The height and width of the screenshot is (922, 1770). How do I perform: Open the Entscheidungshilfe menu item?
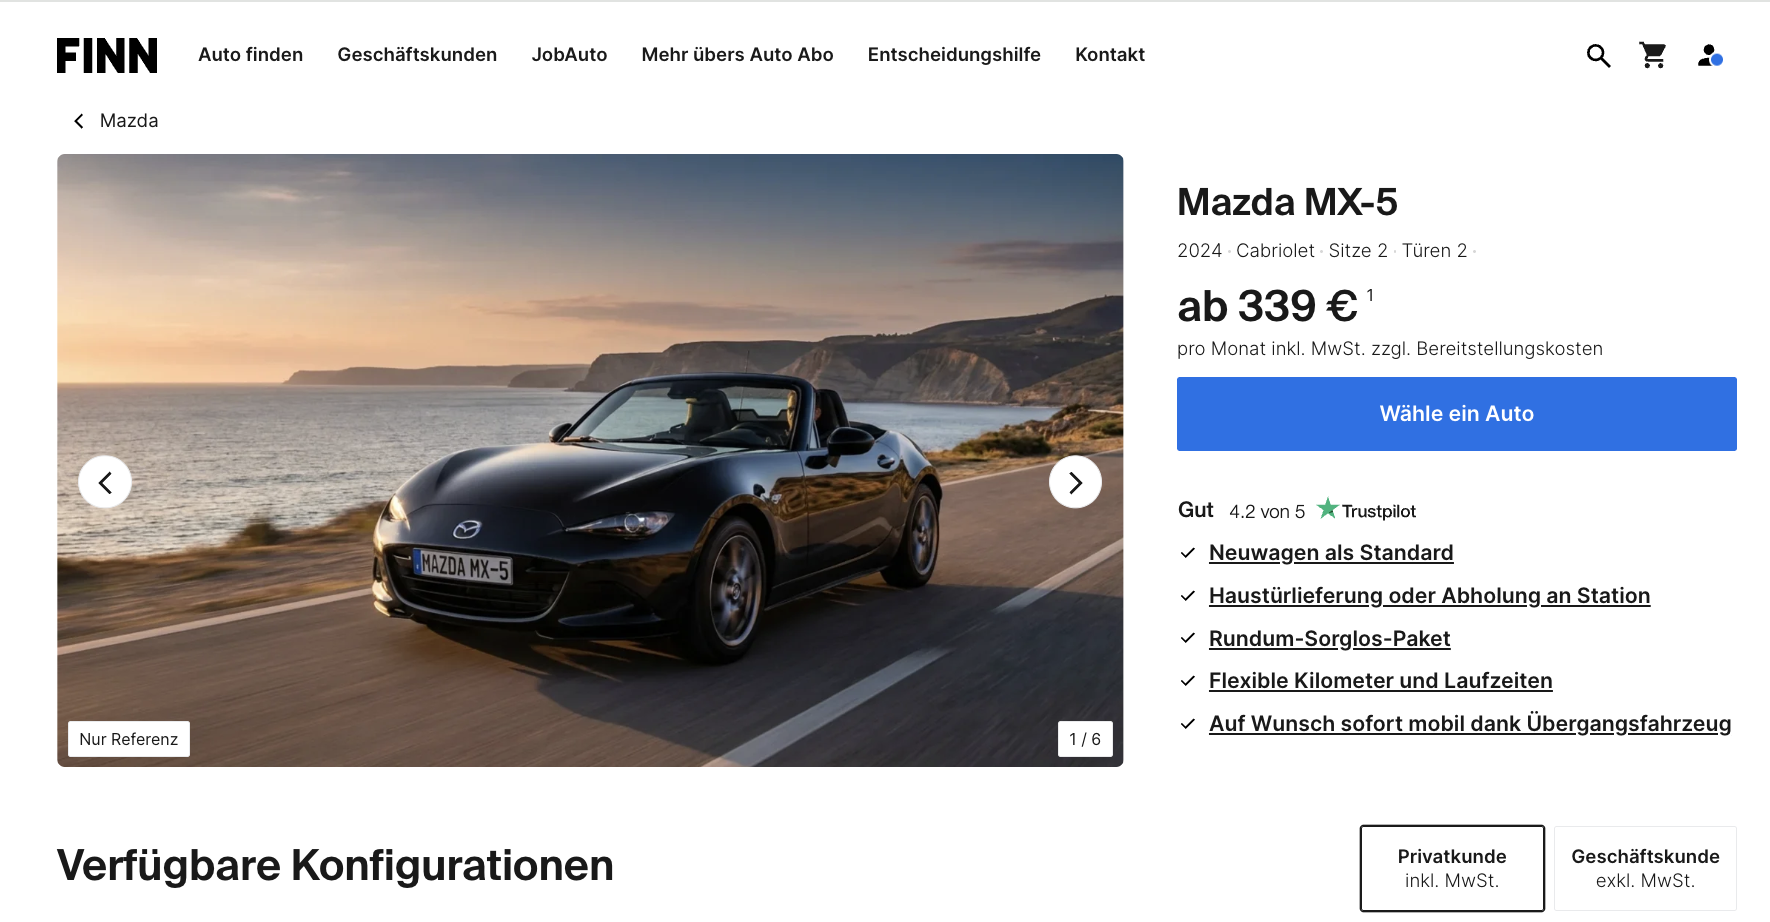(x=954, y=55)
